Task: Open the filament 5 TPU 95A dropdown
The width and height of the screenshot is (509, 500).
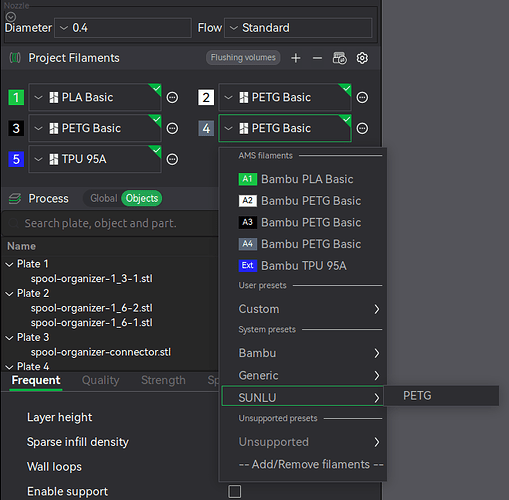Action: pyautogui.click(x=95, y=159)
